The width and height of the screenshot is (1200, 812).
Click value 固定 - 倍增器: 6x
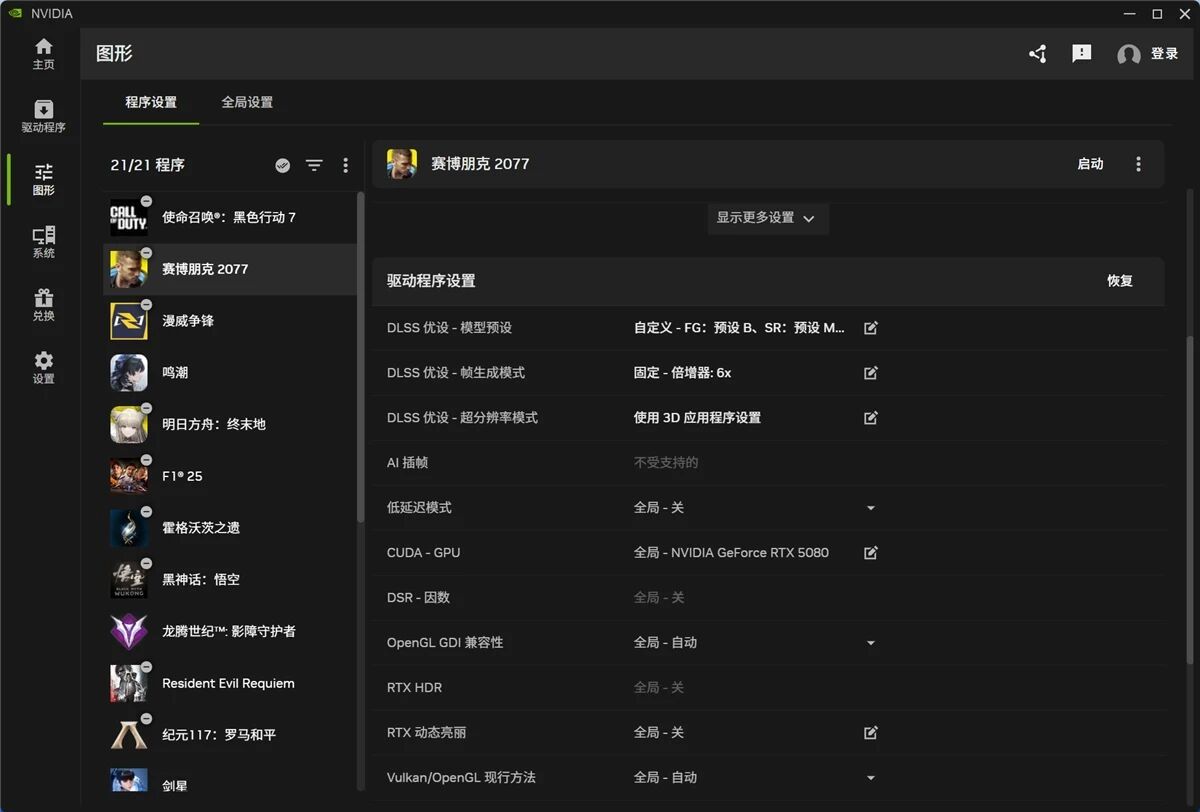(682, 373)
